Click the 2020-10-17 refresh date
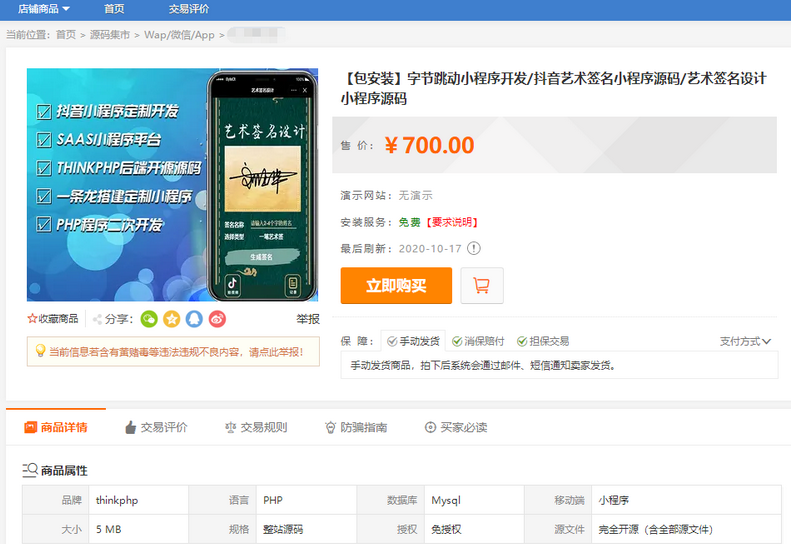The image size is (791, 544). click(430, 248)
